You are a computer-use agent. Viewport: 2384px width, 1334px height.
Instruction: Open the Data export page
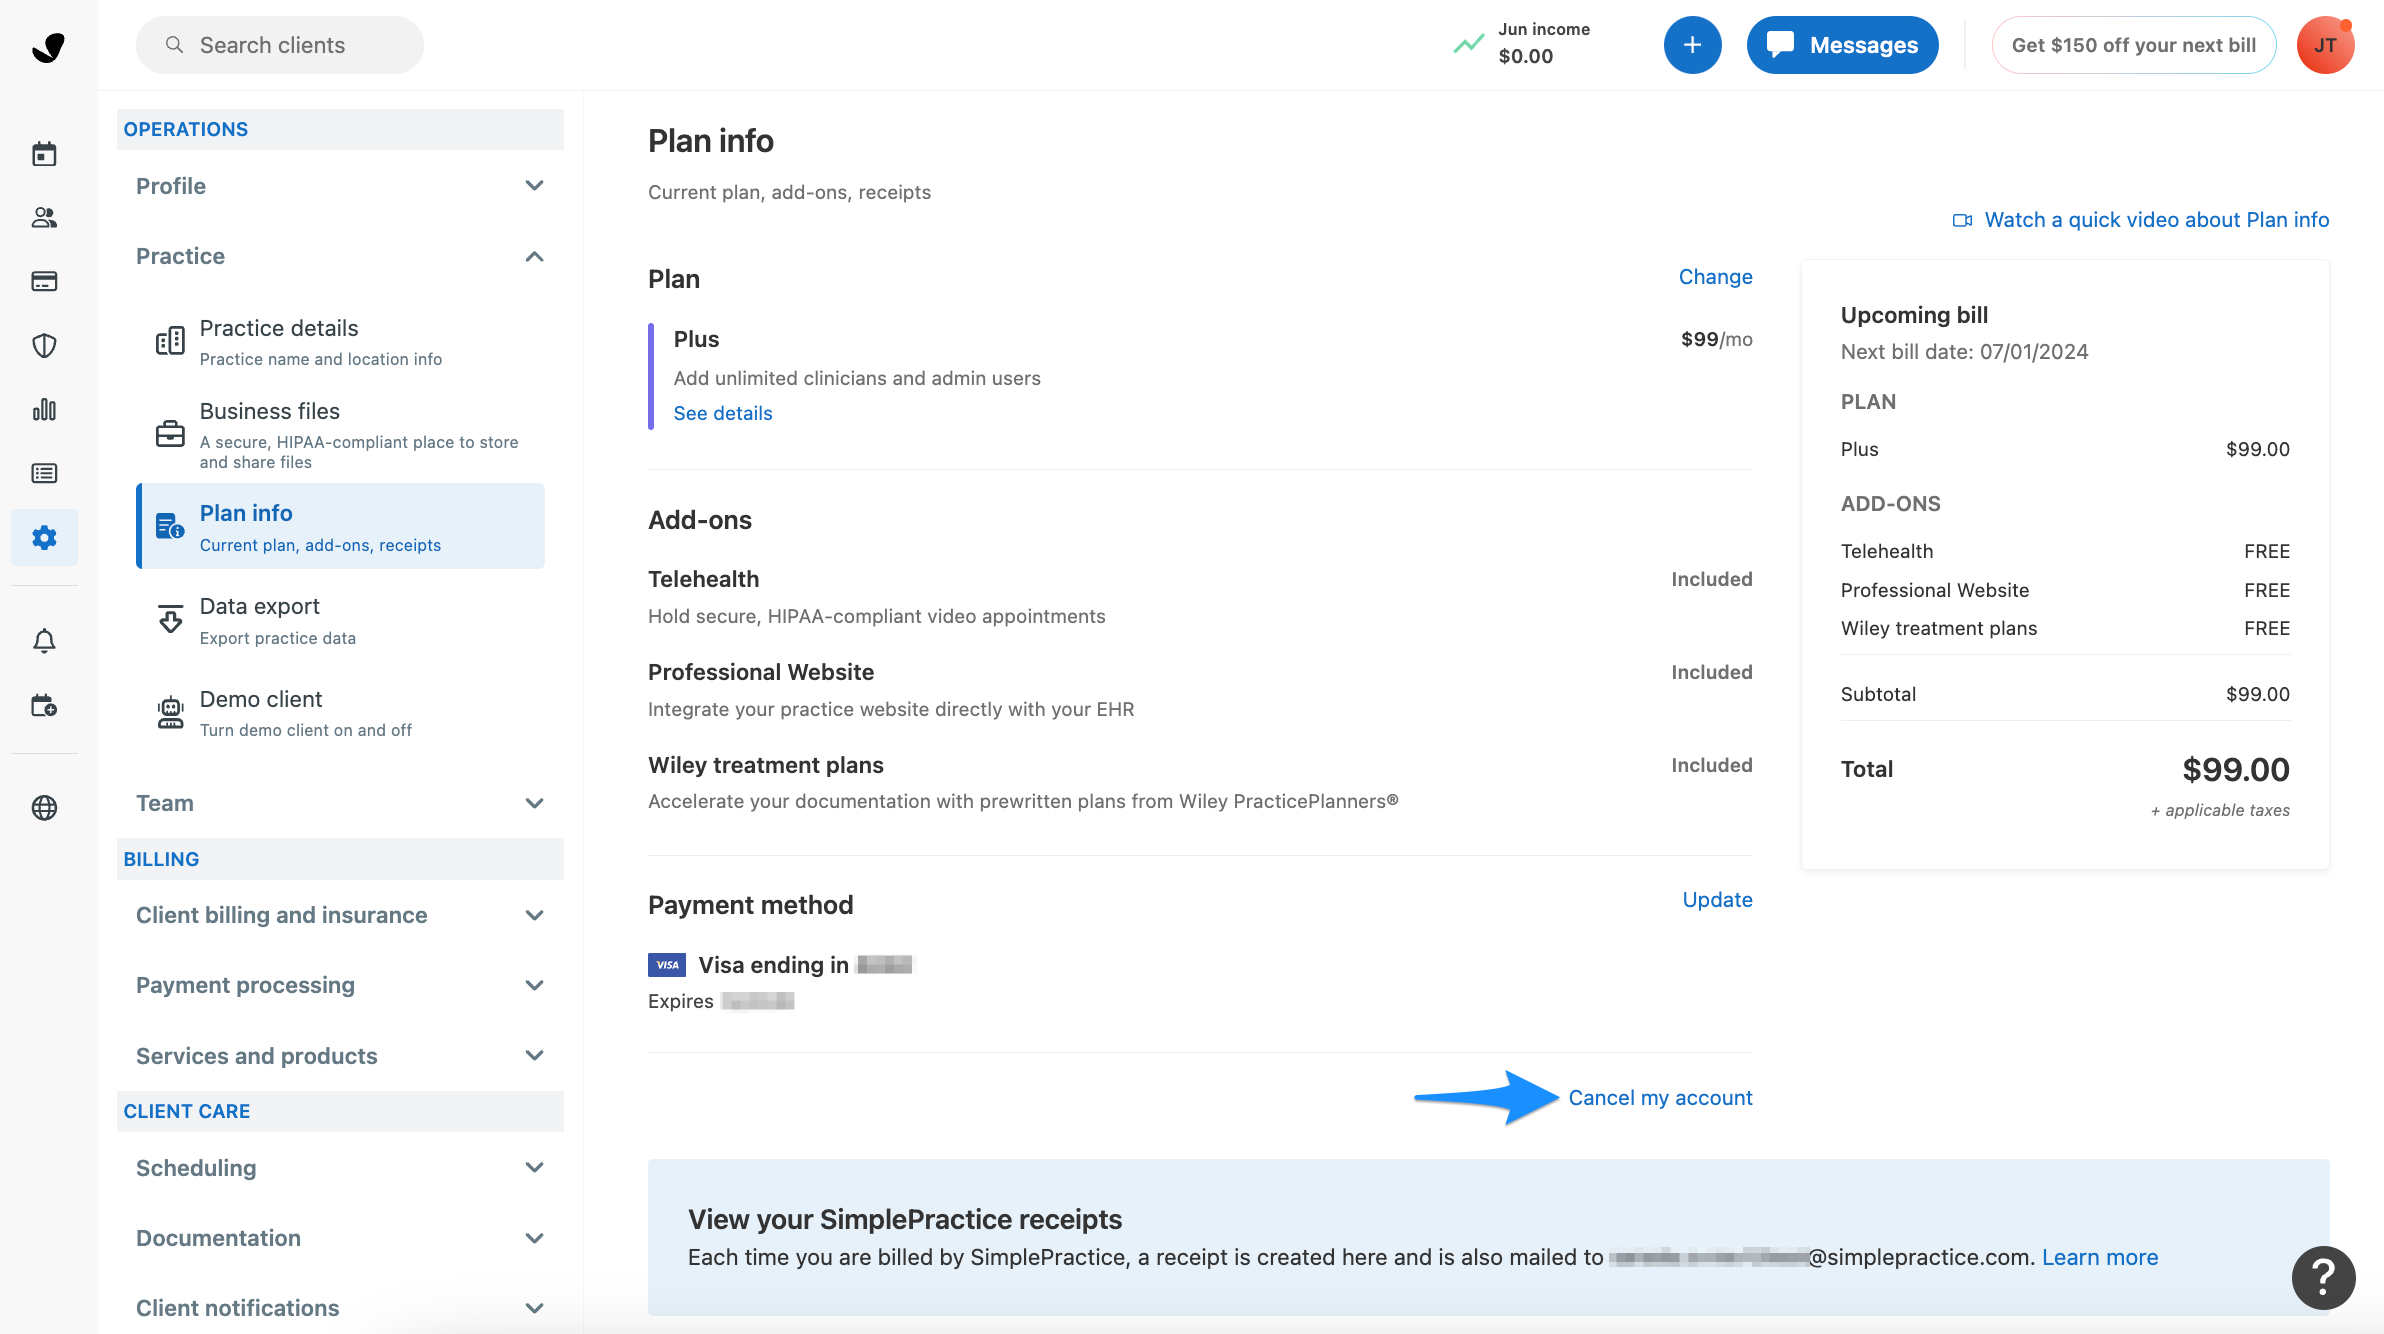click(x=340, y=620)
